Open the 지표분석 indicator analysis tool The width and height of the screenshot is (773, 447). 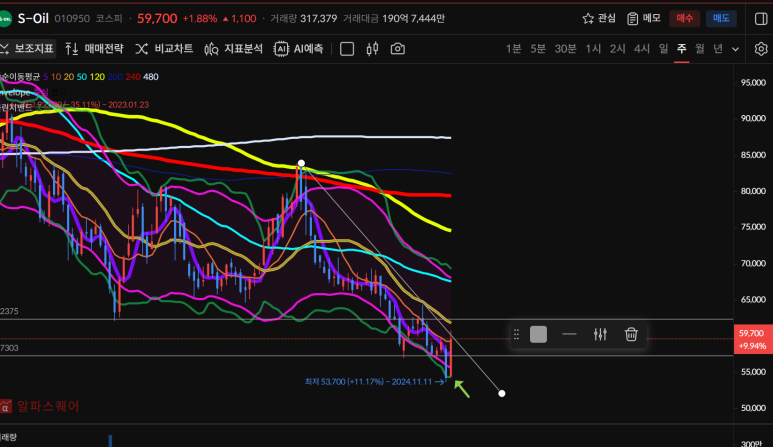234,49
